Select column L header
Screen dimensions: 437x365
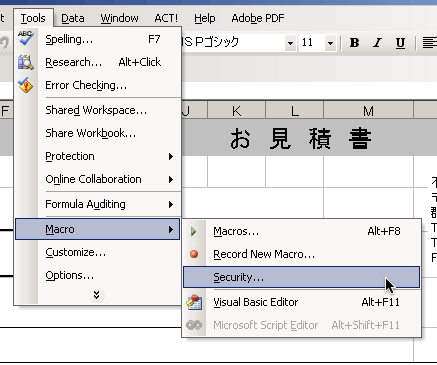pos(295,111)
